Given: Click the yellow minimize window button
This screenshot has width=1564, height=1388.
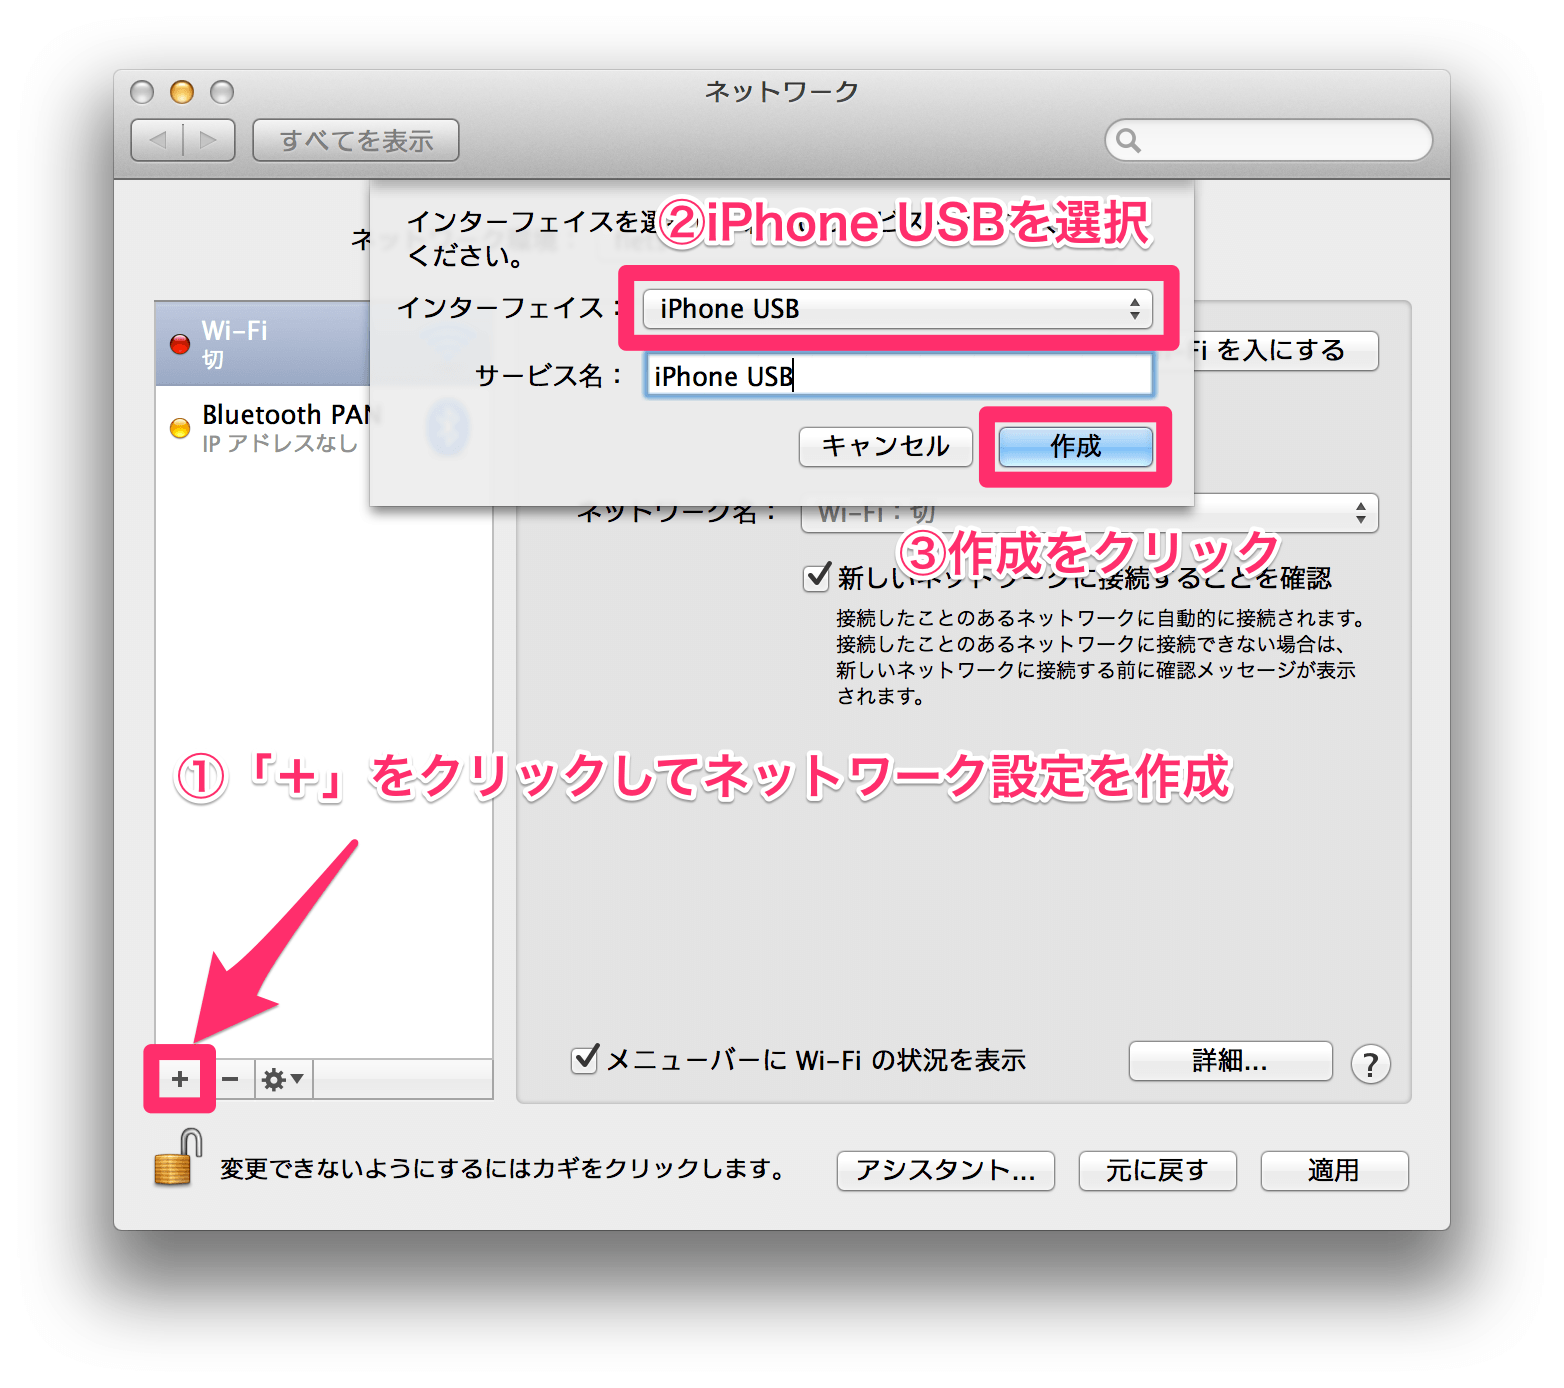Looking at the screenshot, I should point(182,92).
